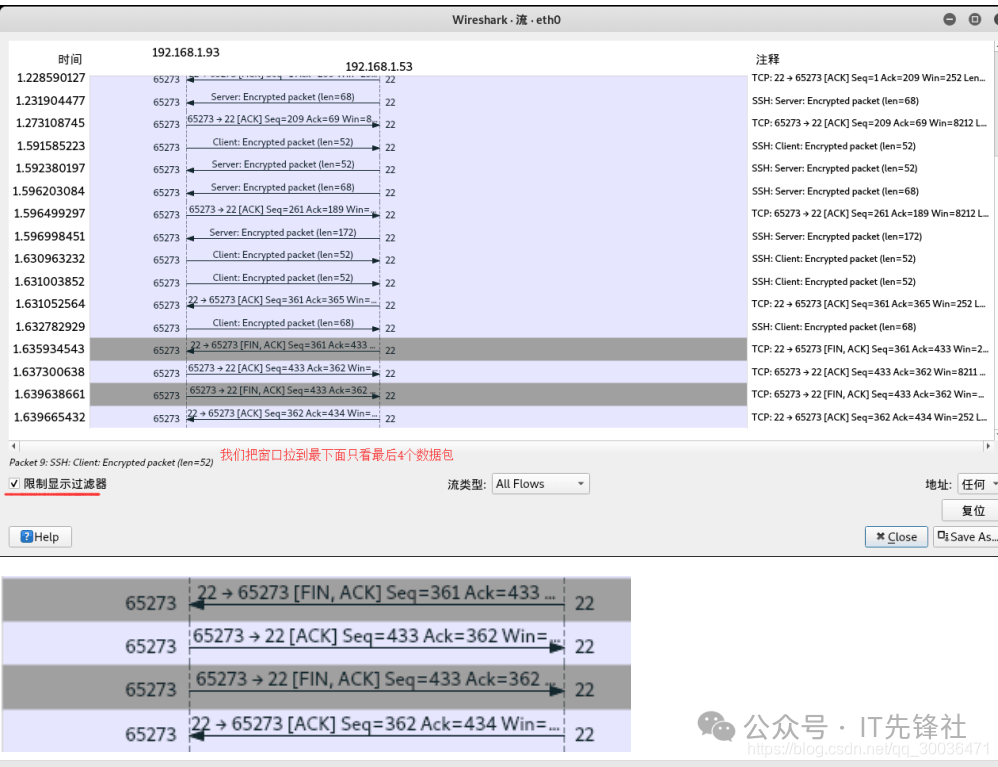Click right arrow of horizontal scrollbar

tap(988, 446)
